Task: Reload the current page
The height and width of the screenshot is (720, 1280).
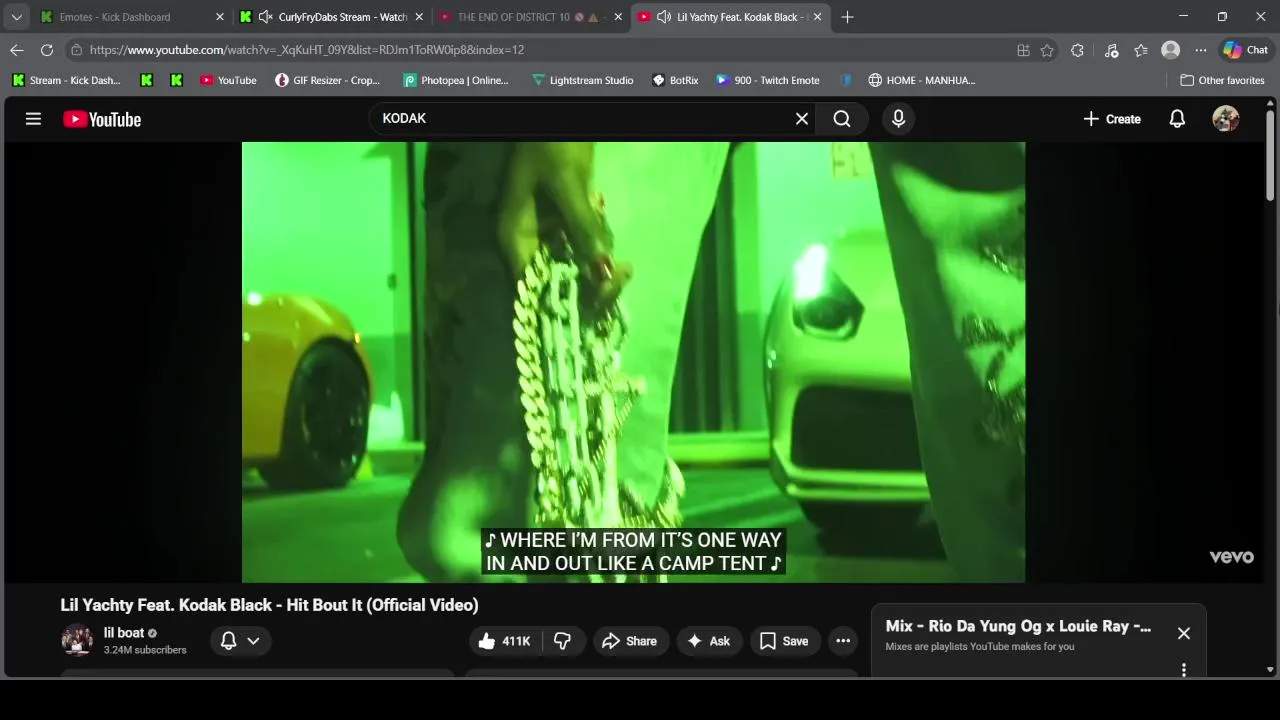Action: click(47, 50)
